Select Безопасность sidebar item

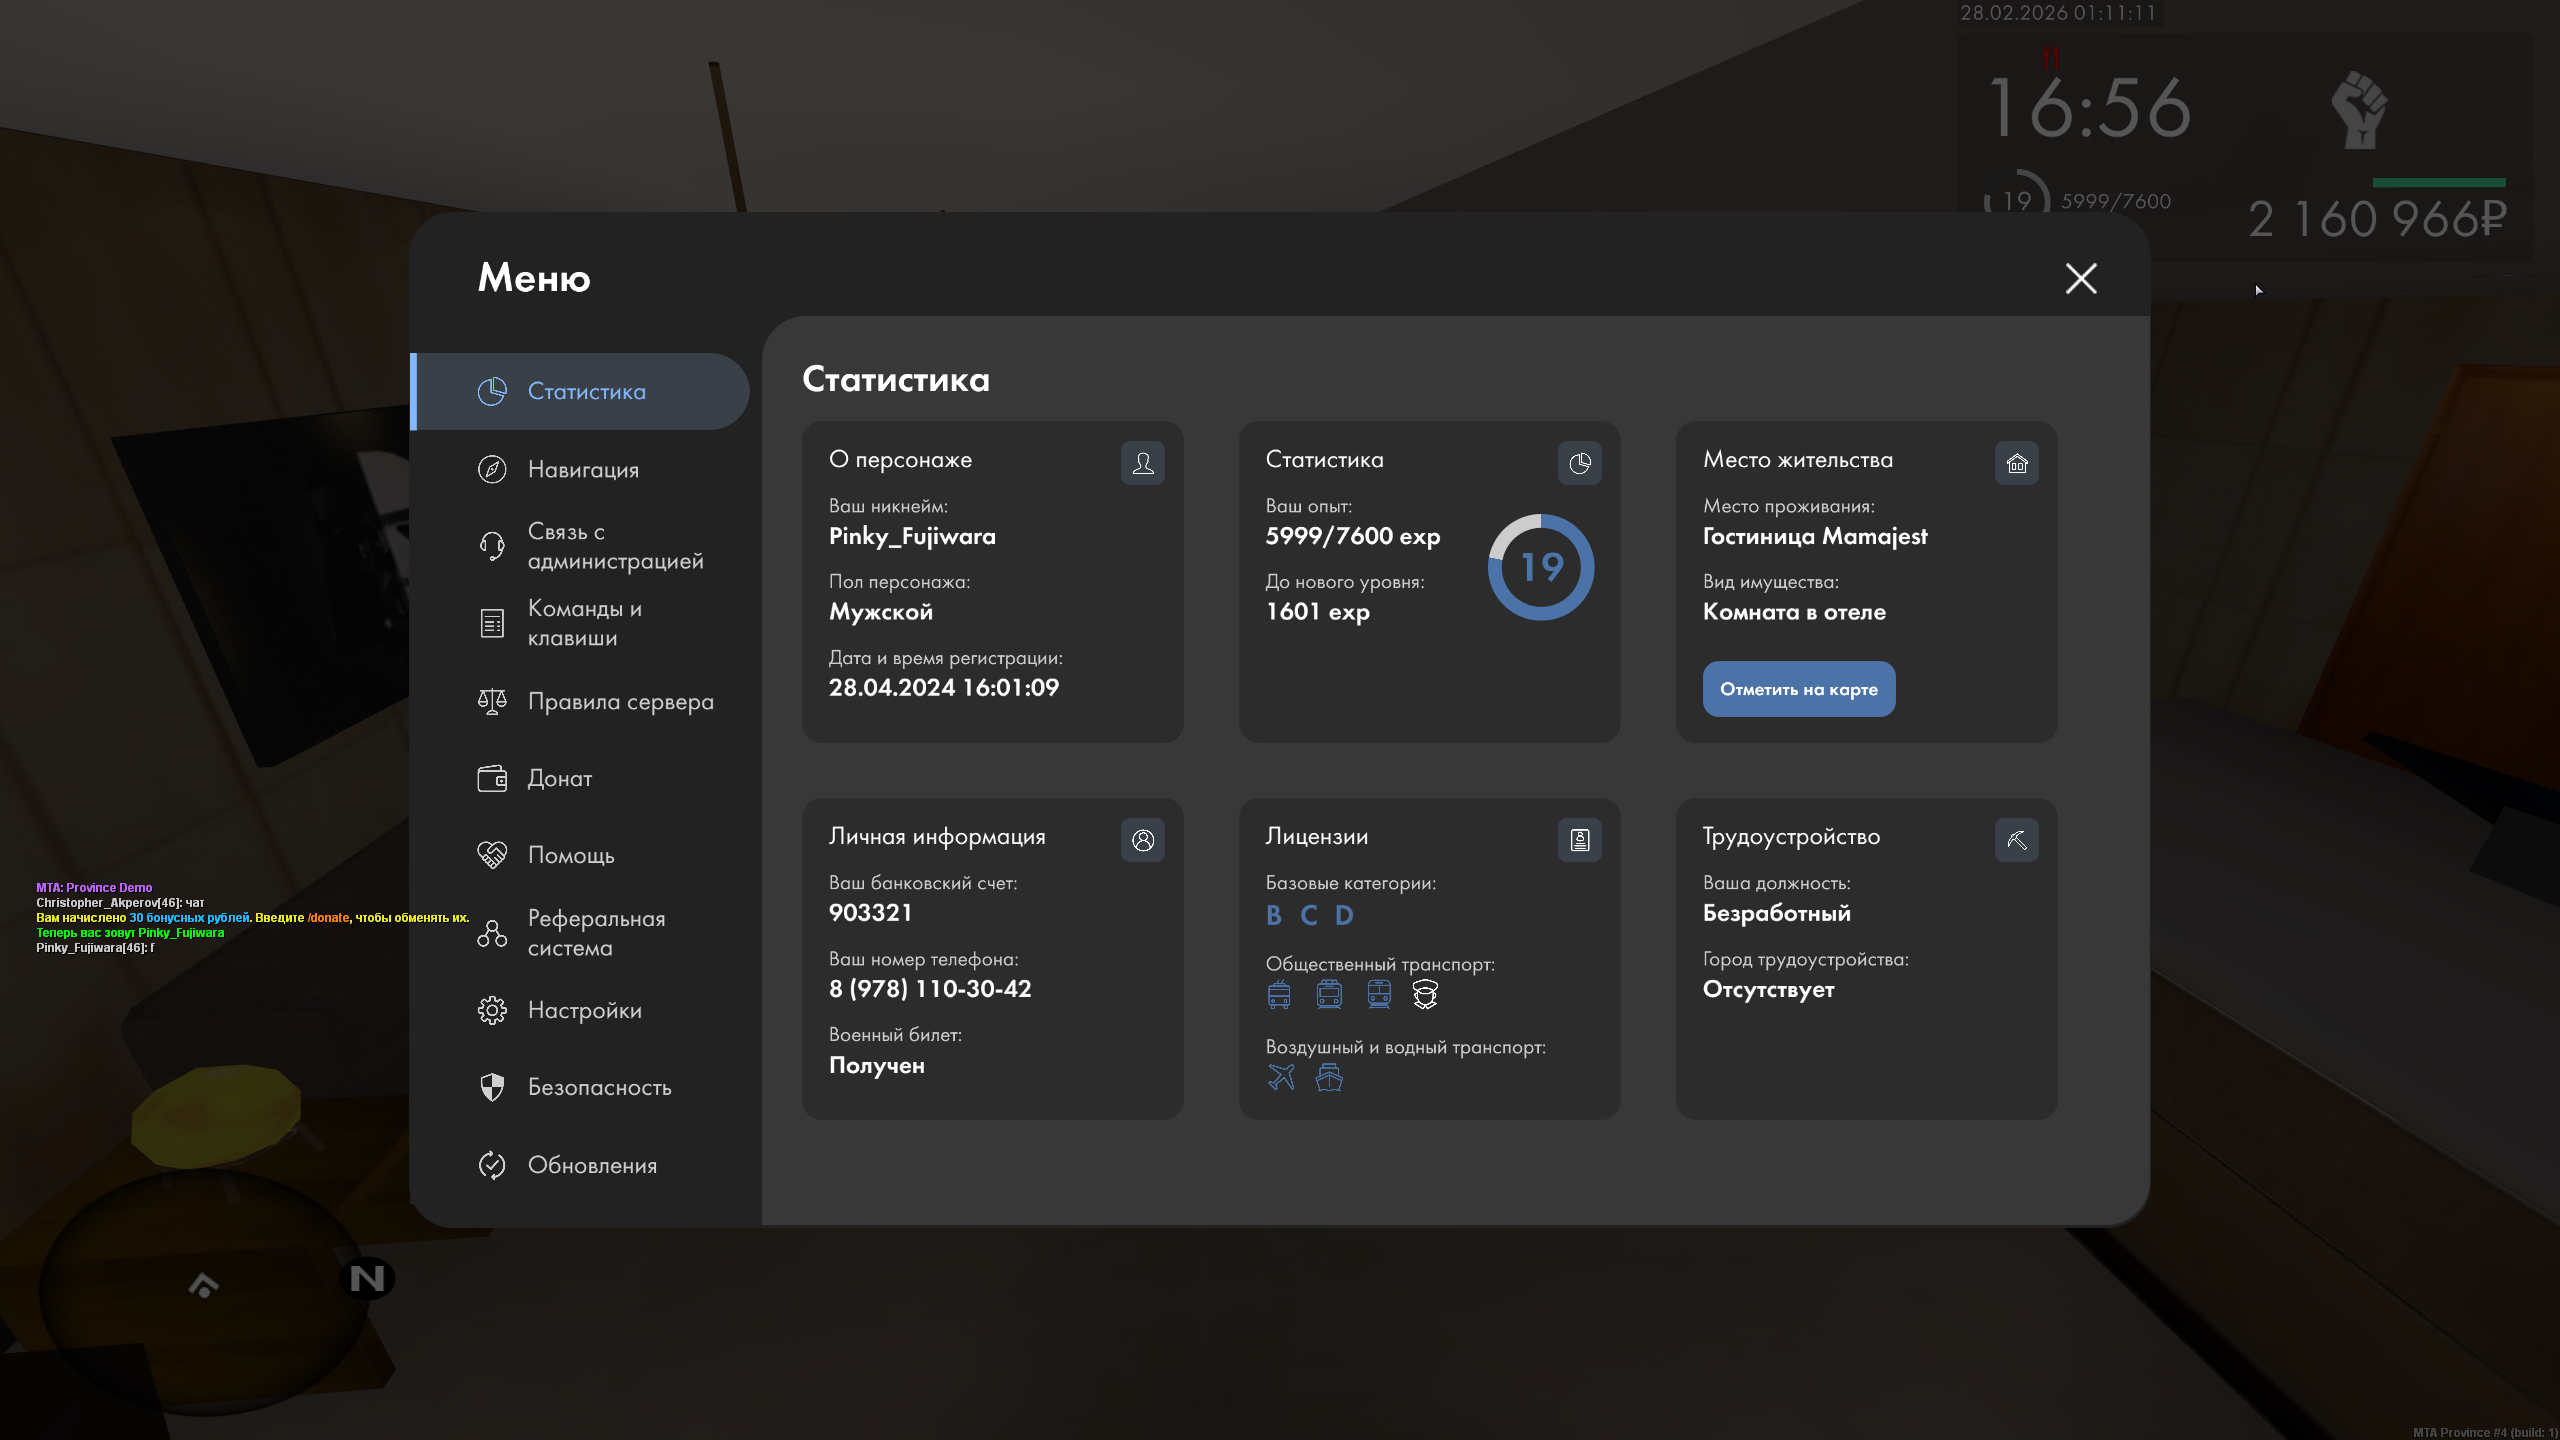[598, 1087]
